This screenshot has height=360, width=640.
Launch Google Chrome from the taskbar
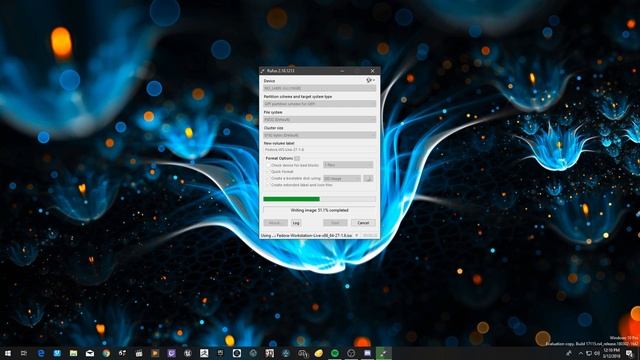click(106, 353)
